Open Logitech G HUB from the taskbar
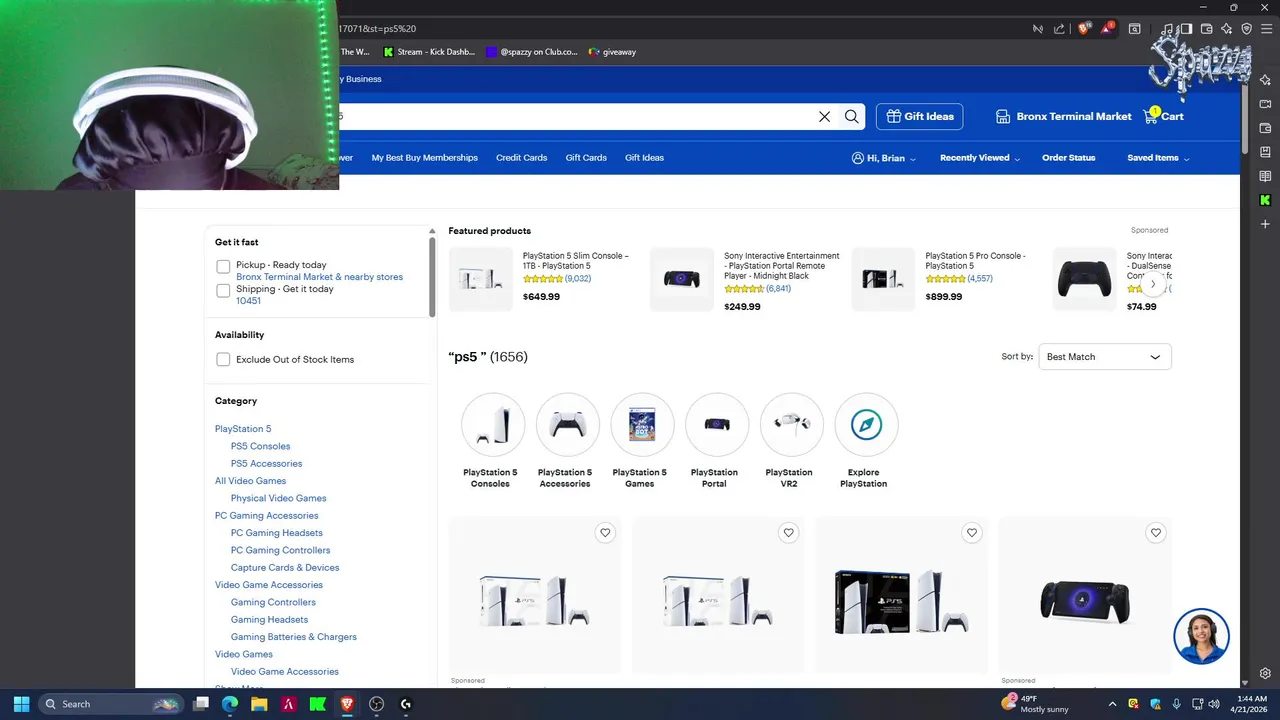Screen dimensions: 1280x720 pos(405,704)
